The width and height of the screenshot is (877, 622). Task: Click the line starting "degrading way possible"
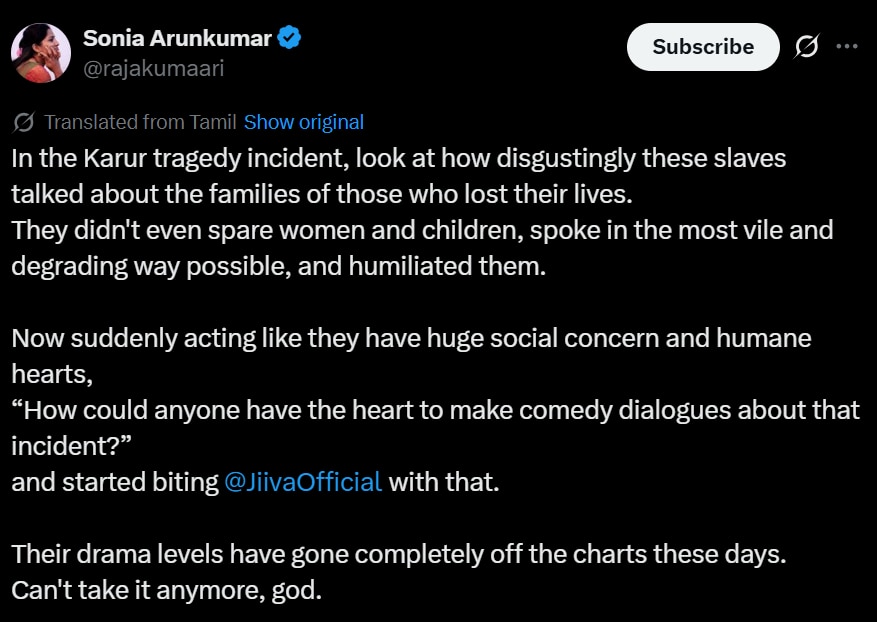(x=279, y=266)
